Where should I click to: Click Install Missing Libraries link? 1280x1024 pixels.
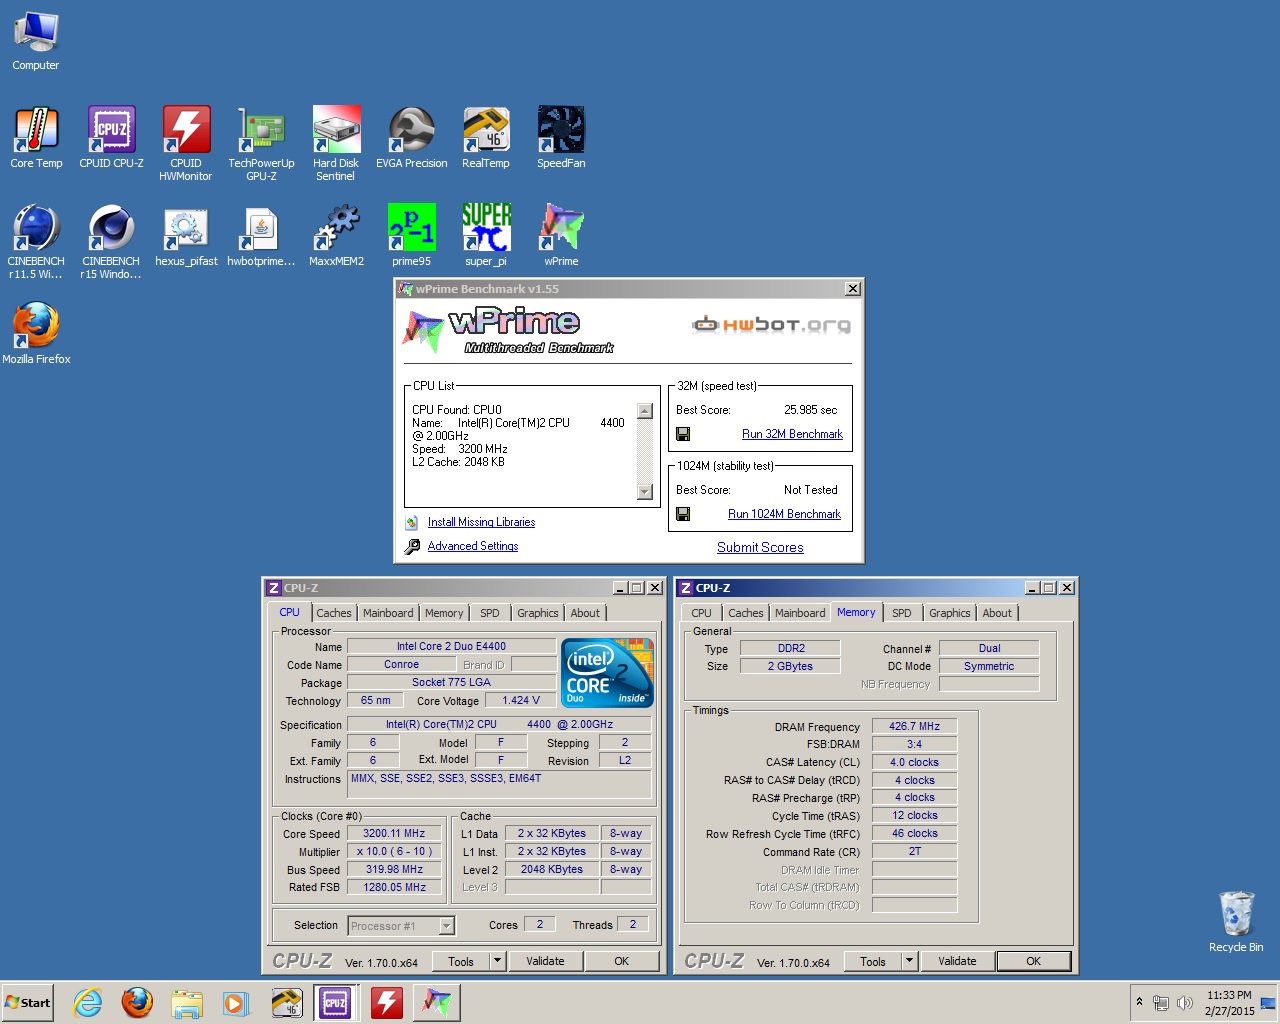click(x=481, y=522)
